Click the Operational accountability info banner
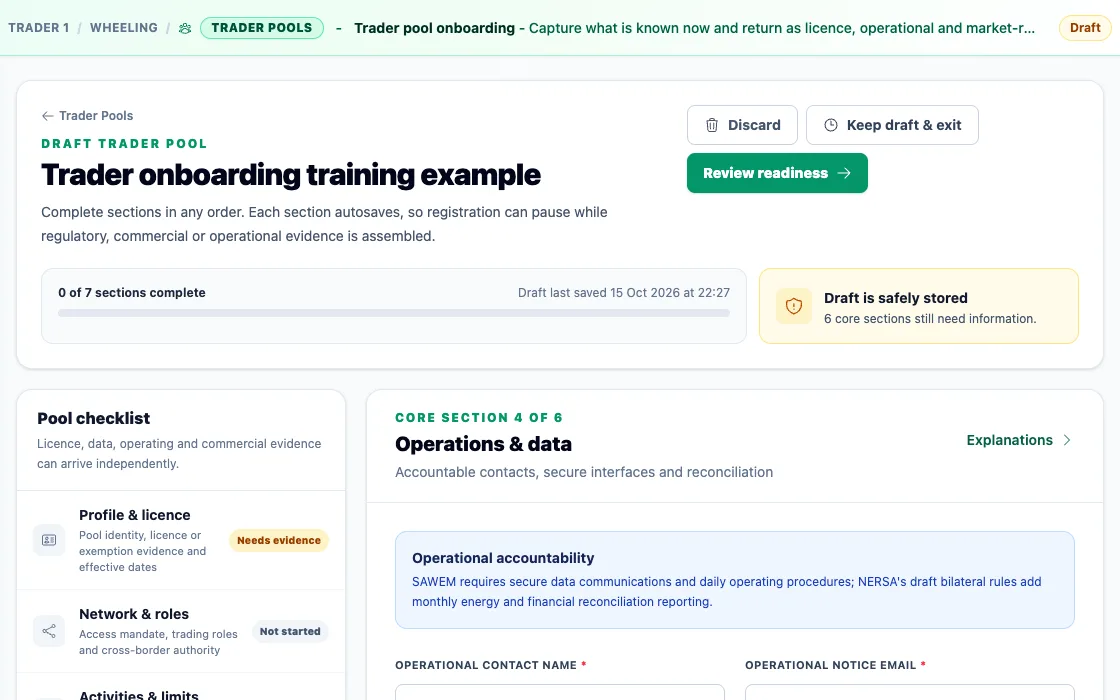This screenshot has width=1120, height=700. (x=734, y=580)
